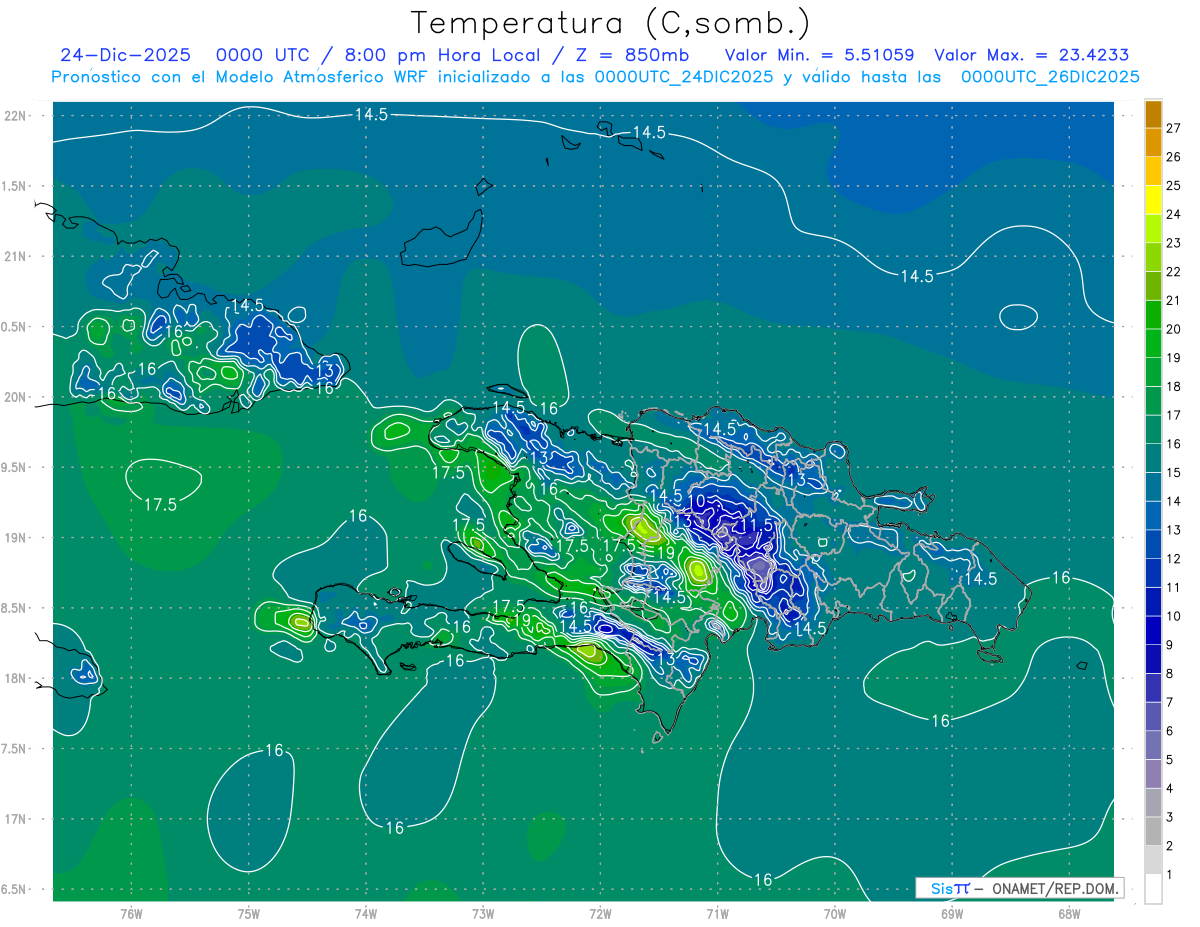Screen dimensions: 1200x927
Task: Click the legend value "27"
Action: (1174, 128)
